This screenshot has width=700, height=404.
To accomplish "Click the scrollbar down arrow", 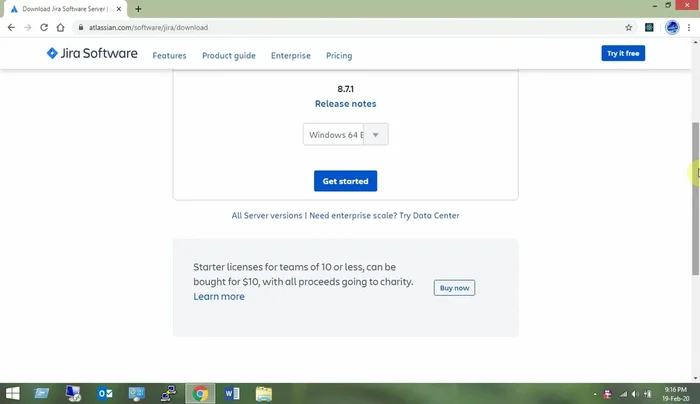I will (x=696, y=378).
